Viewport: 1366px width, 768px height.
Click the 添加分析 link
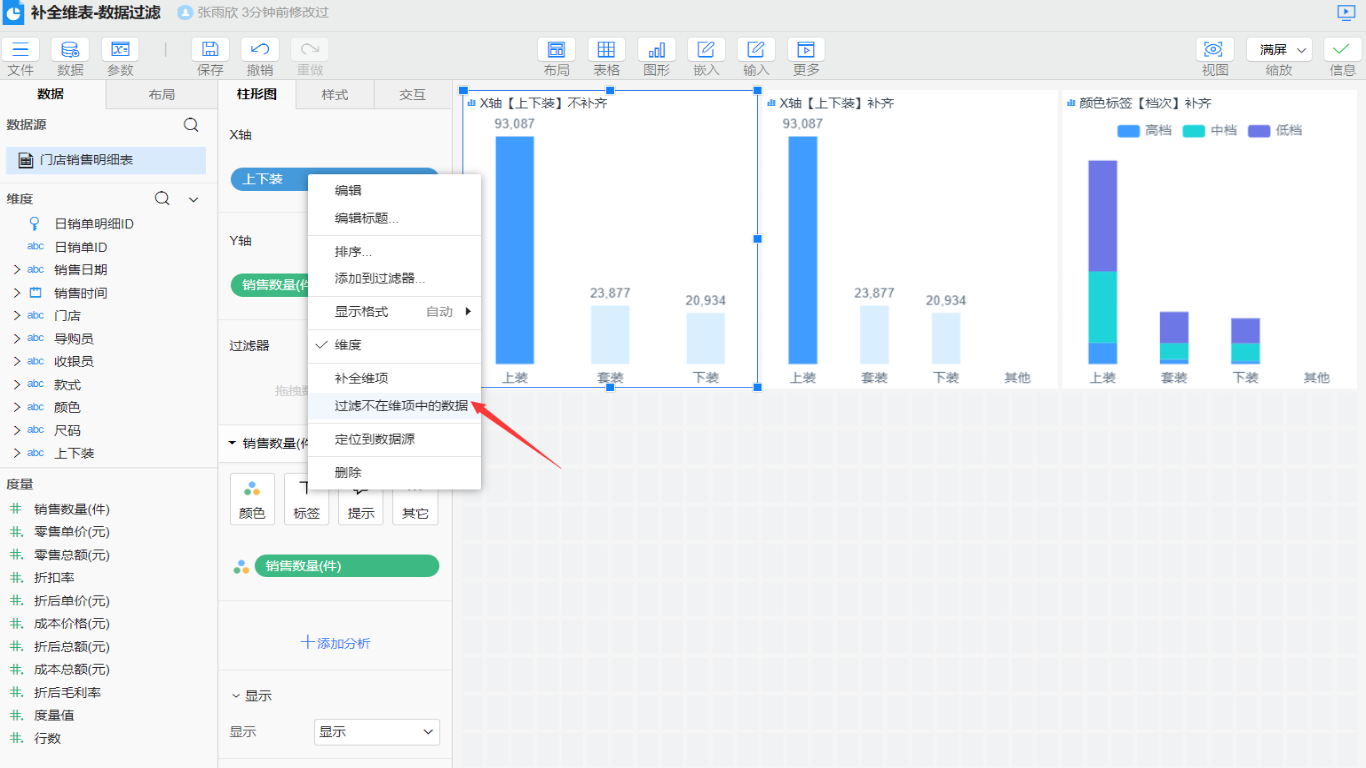click(336, 643)
